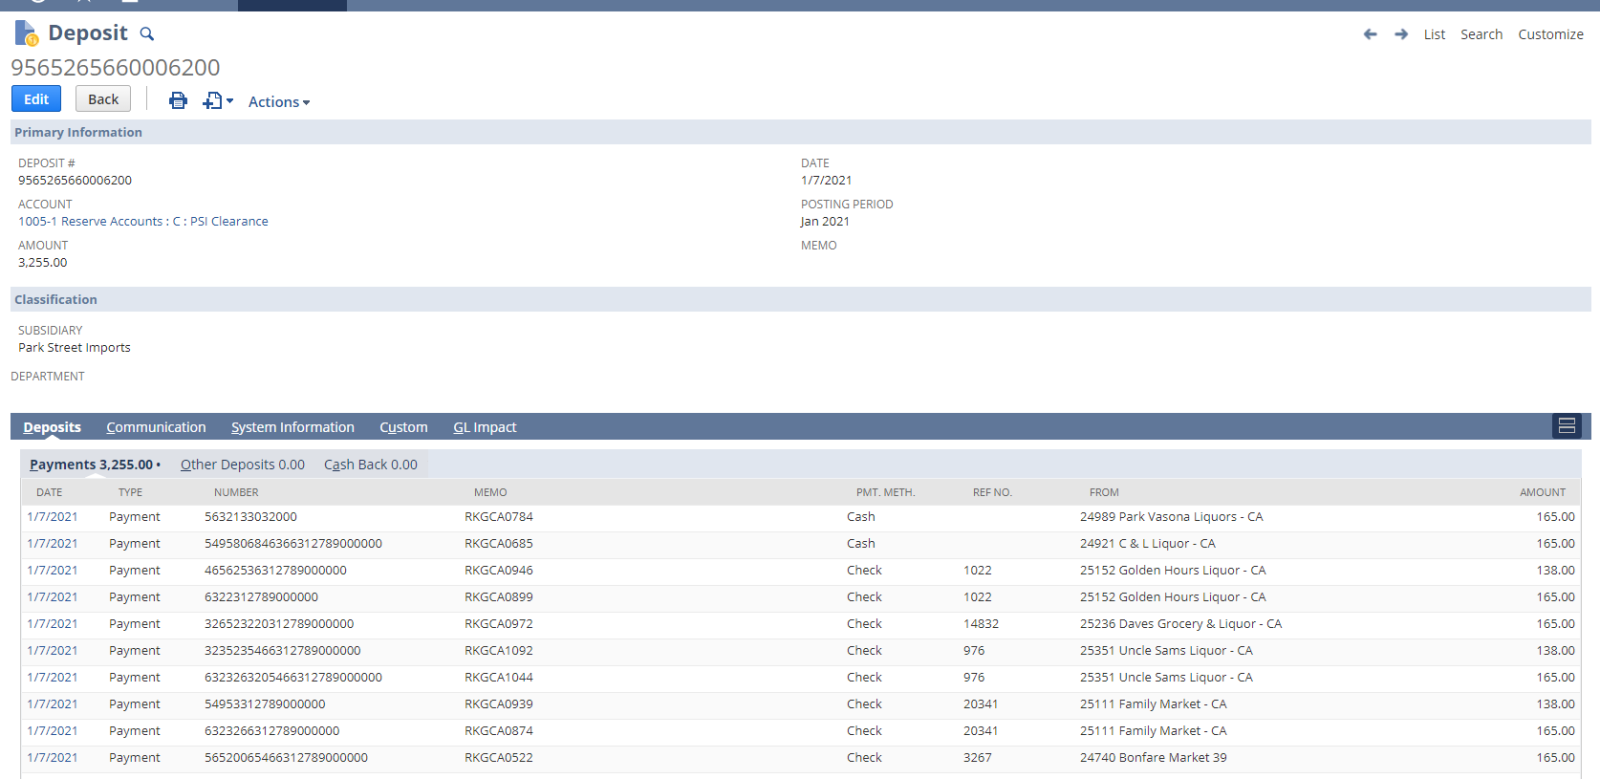Select payment number 54953312789000000
This screenshot has width=1600, height=779.
pos(265,704)
